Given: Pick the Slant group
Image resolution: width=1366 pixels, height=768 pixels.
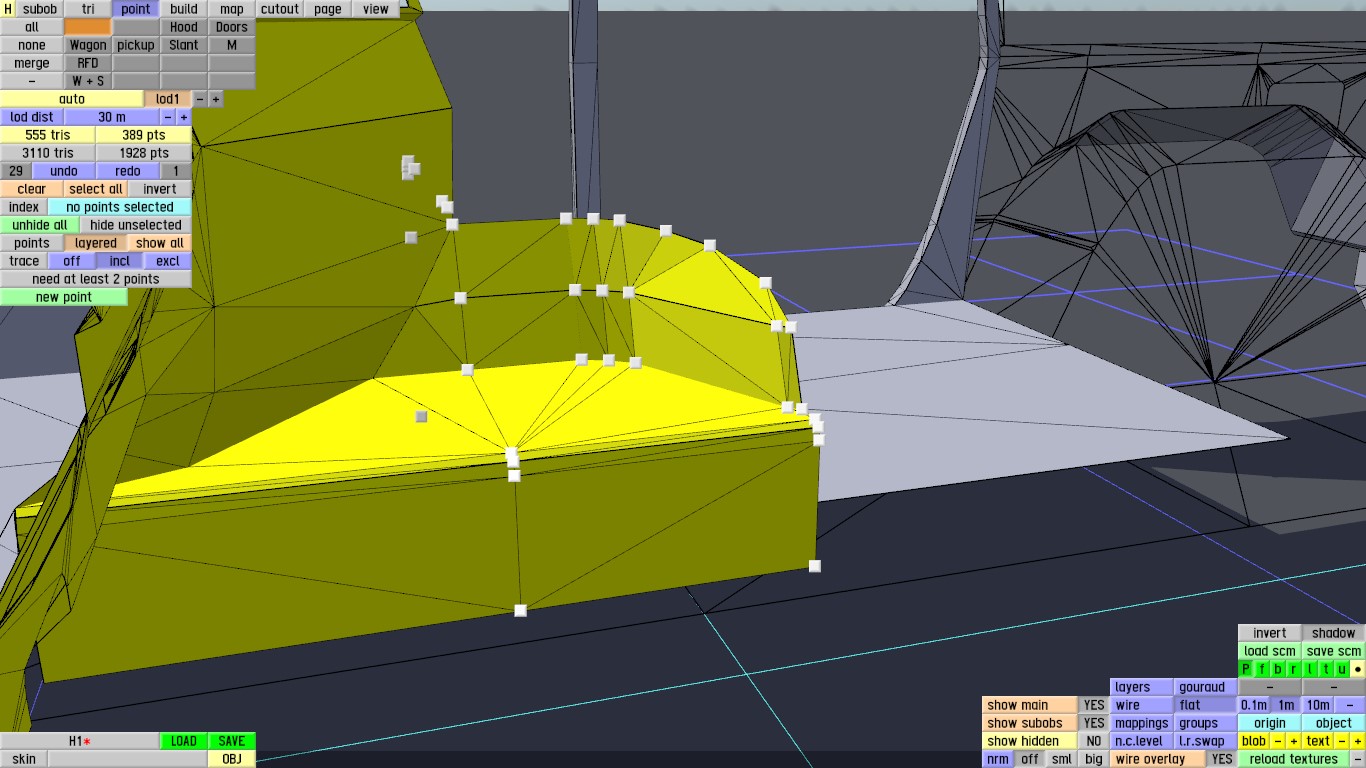Looking at the screenshot, I should coord(184,45).
